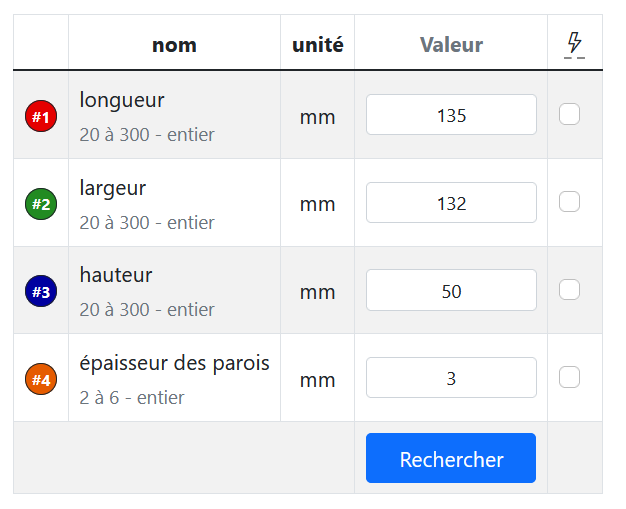626x509 pixels.
Task: Select the largeur input containing 132
Action: pyautogui.click(x=451, y=203)
